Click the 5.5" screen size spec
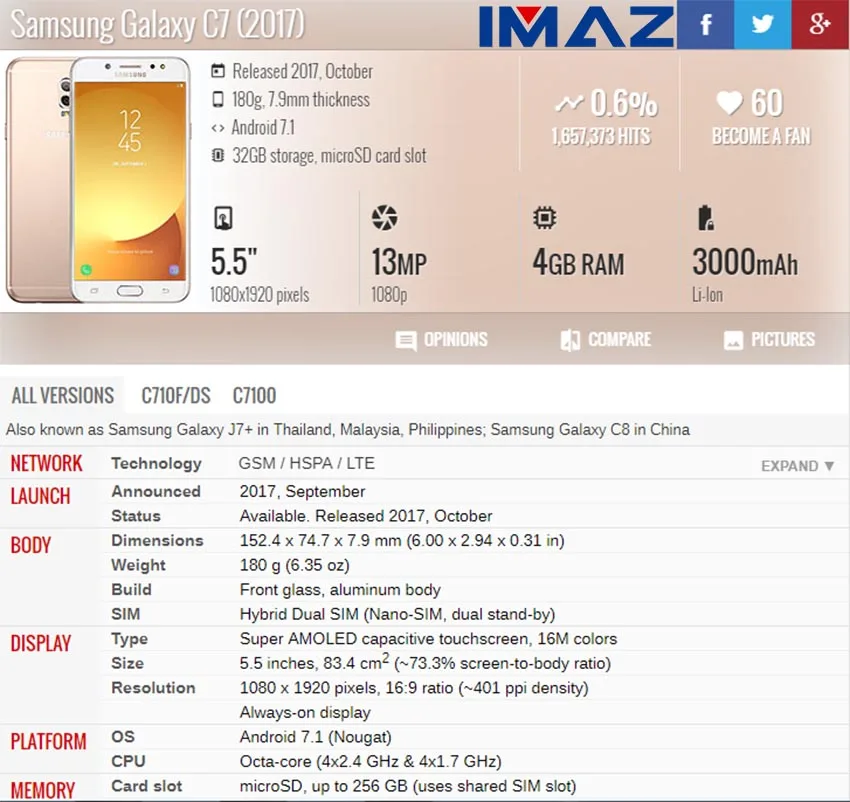The width and height of the screenshot is (850, 802). (234, 262)
